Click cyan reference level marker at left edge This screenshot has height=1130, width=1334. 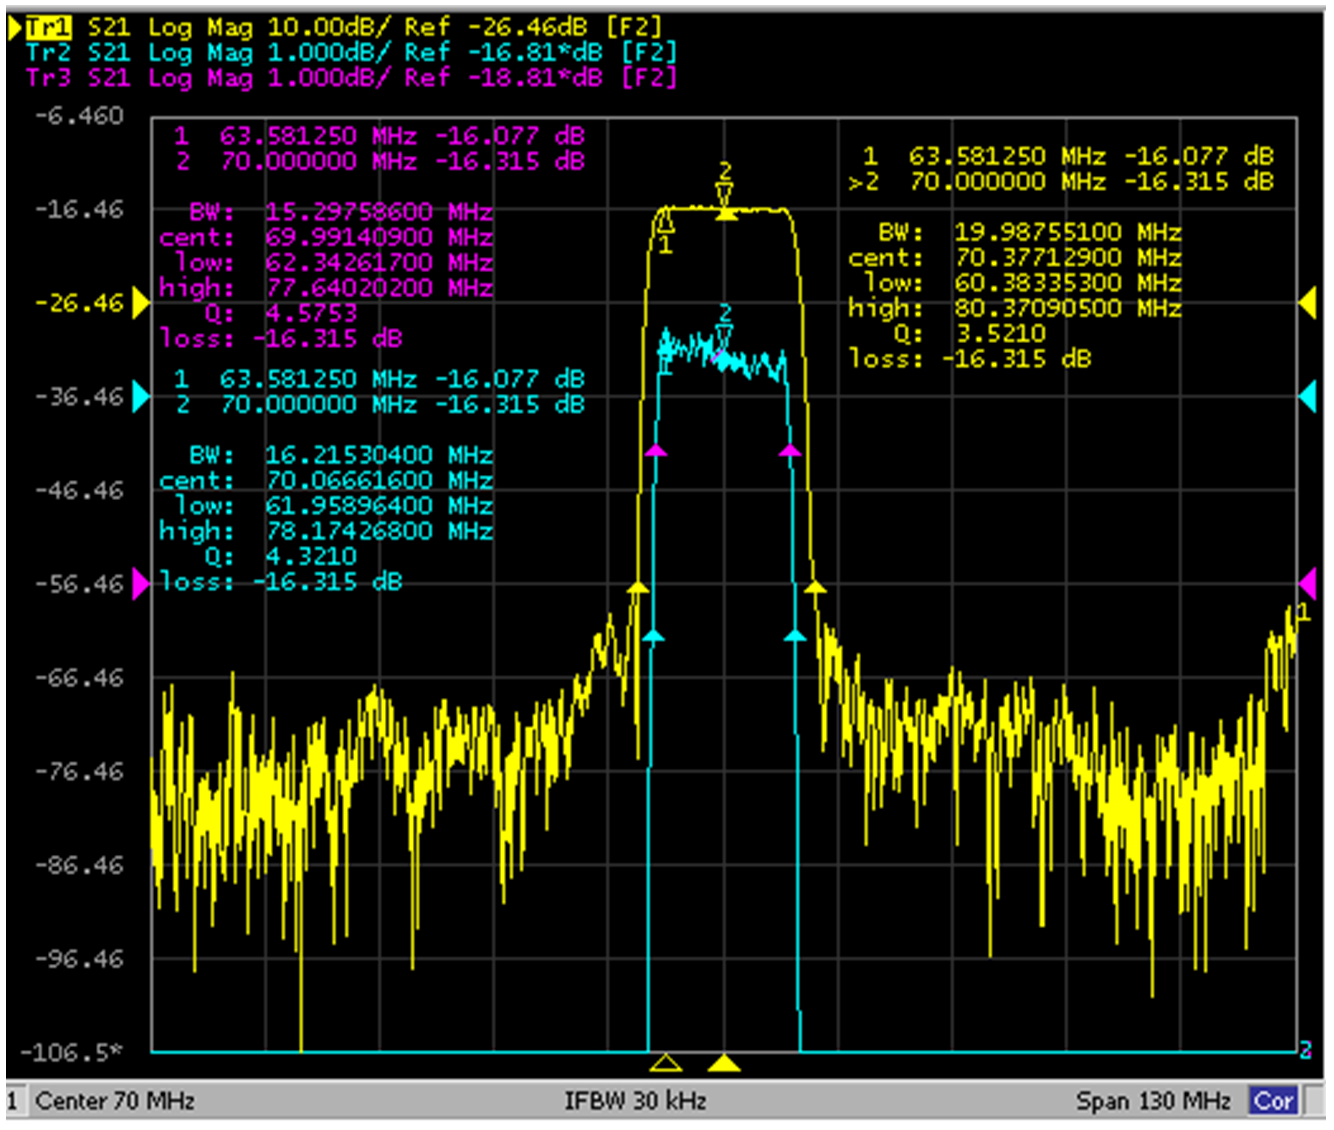pos(141,397)
